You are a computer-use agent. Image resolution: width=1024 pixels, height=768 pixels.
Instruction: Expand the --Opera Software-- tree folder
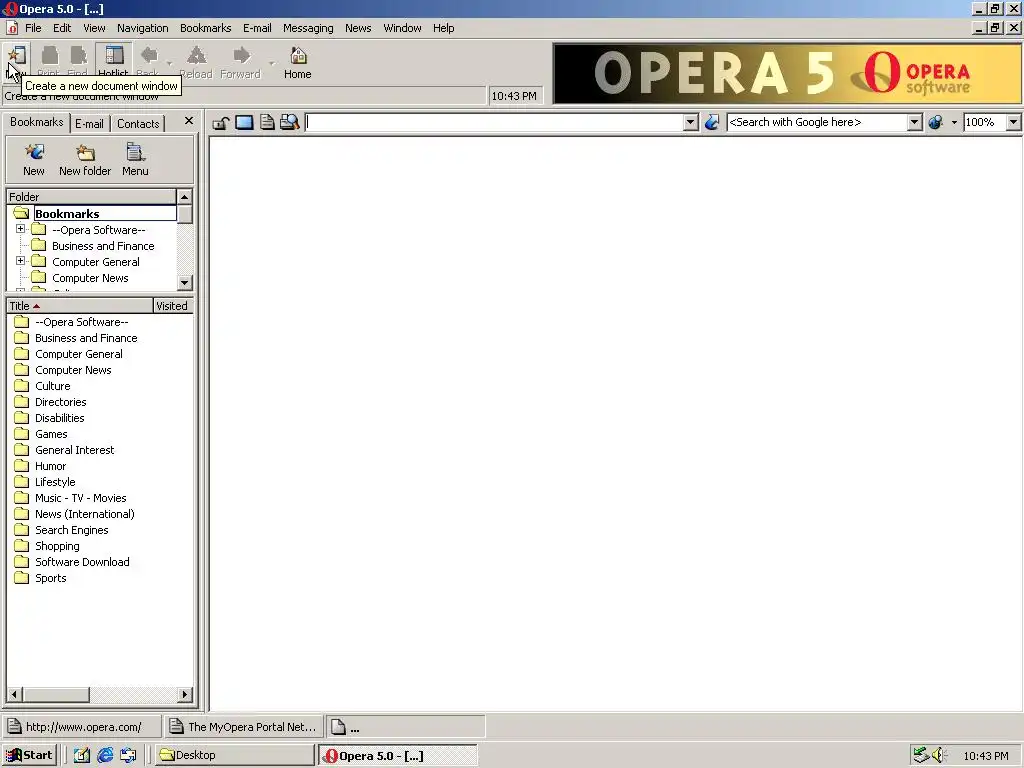20,229
